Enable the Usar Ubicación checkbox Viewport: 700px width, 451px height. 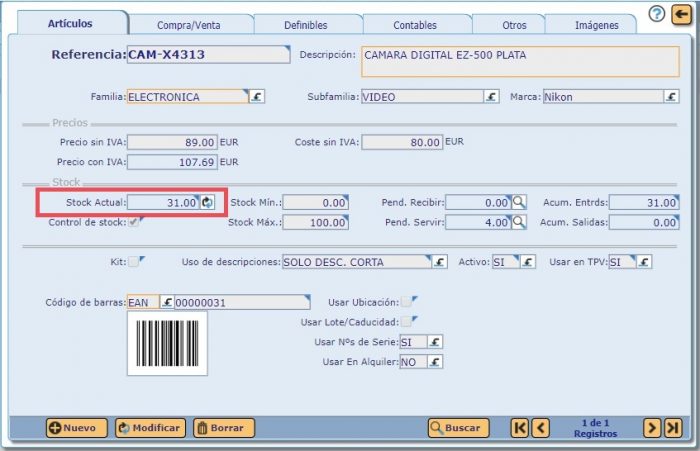[x=408, y=302]
